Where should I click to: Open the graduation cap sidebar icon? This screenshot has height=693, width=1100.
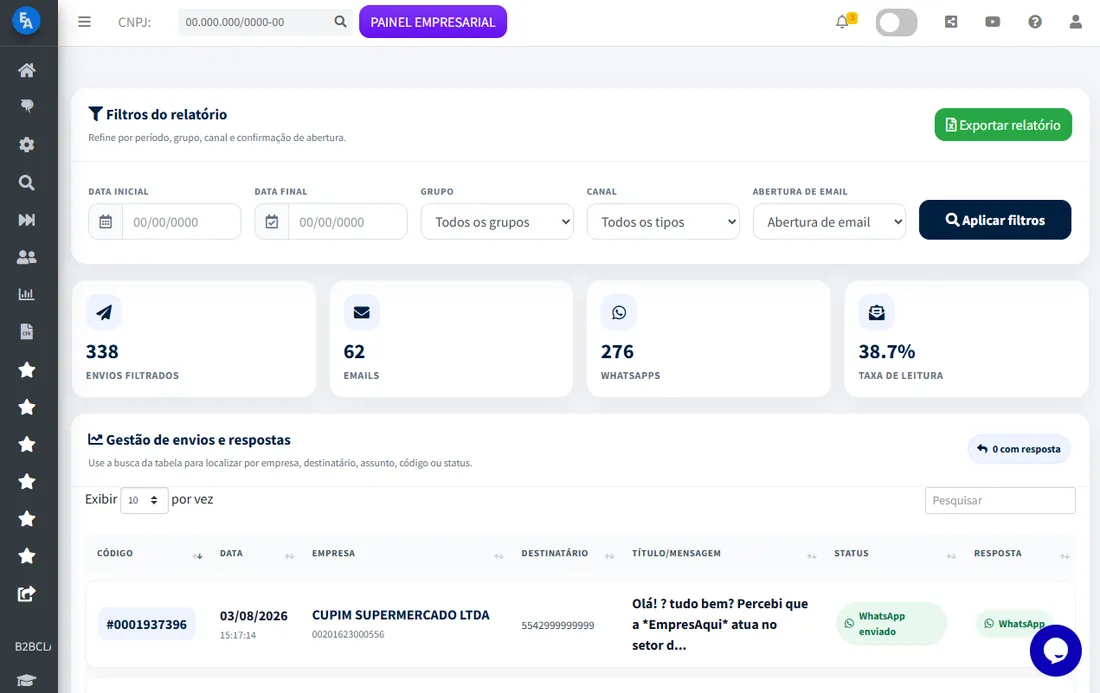27,680
